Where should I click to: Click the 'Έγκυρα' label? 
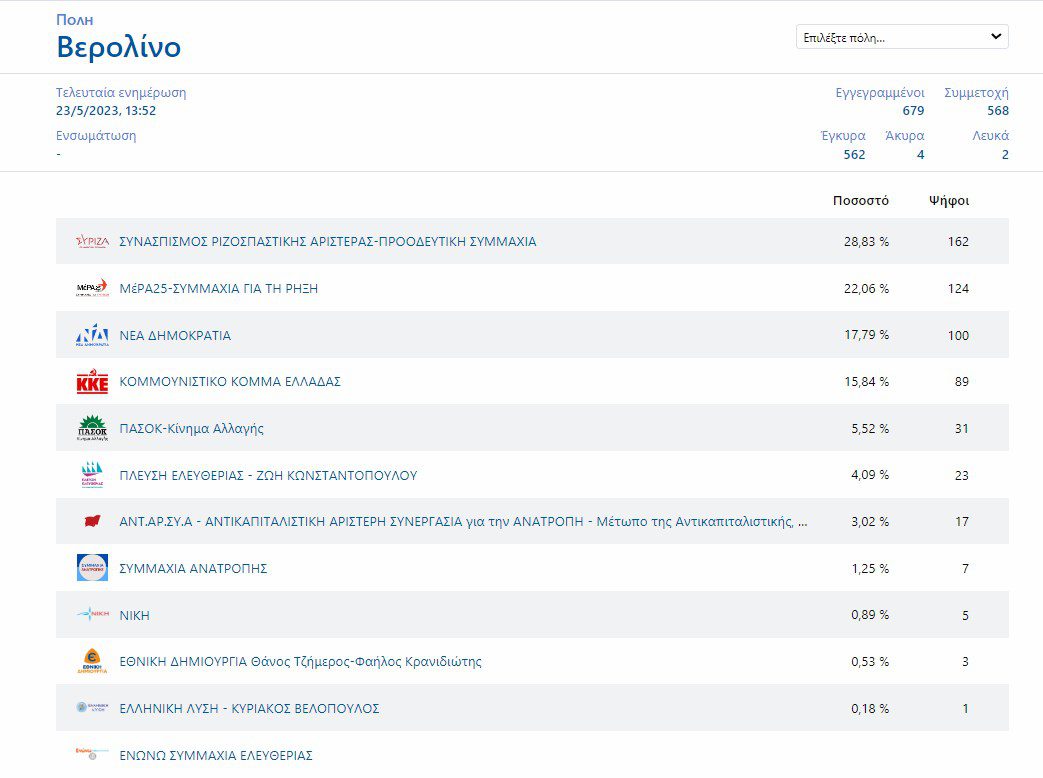(x=843, y=136)
